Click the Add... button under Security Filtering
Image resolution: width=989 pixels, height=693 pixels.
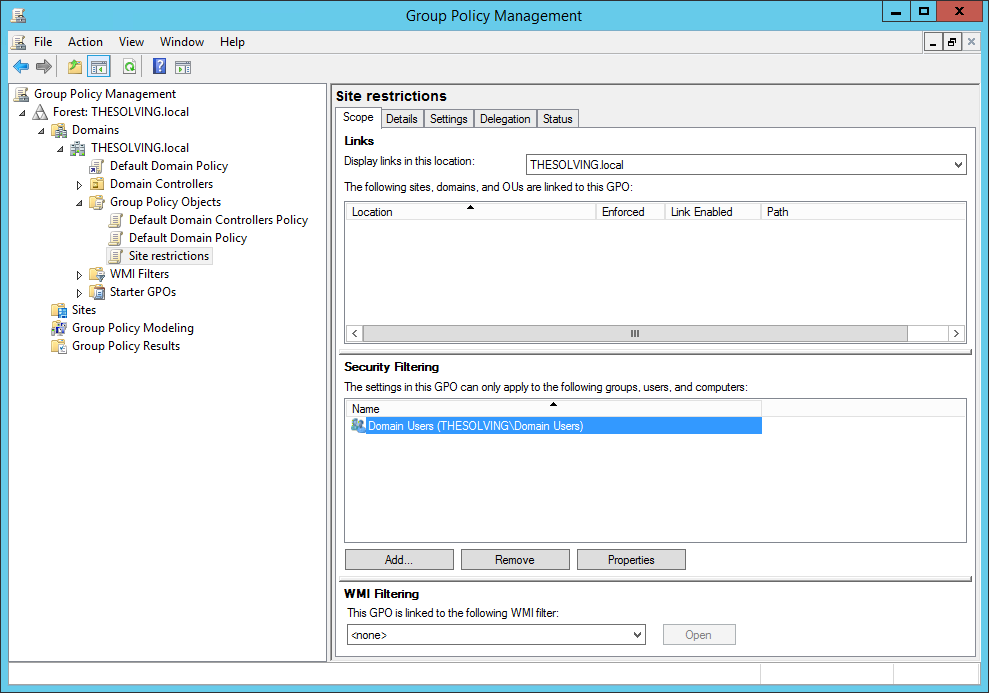(399, 559)
